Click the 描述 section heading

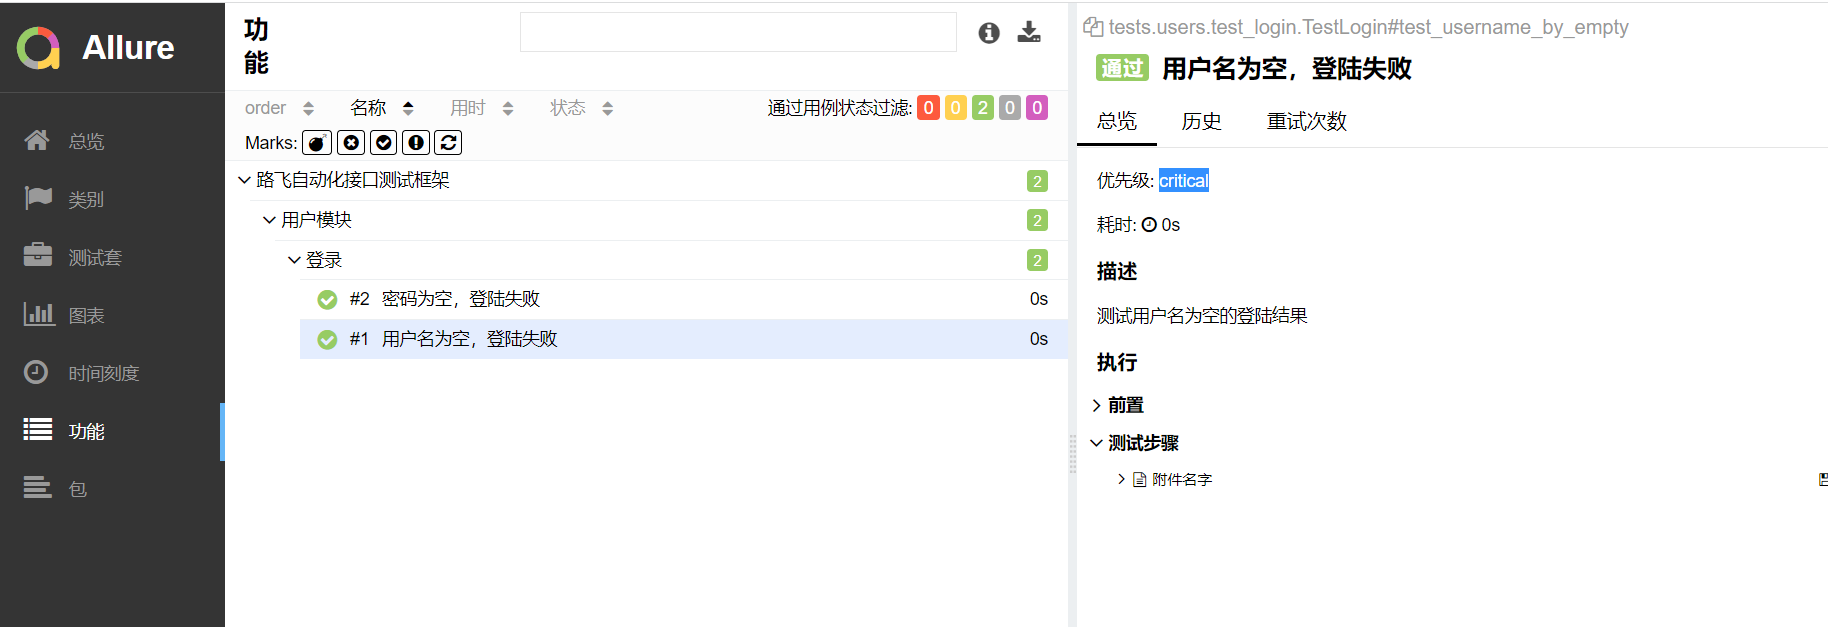pyautogui.click(x=1117, y=271)
